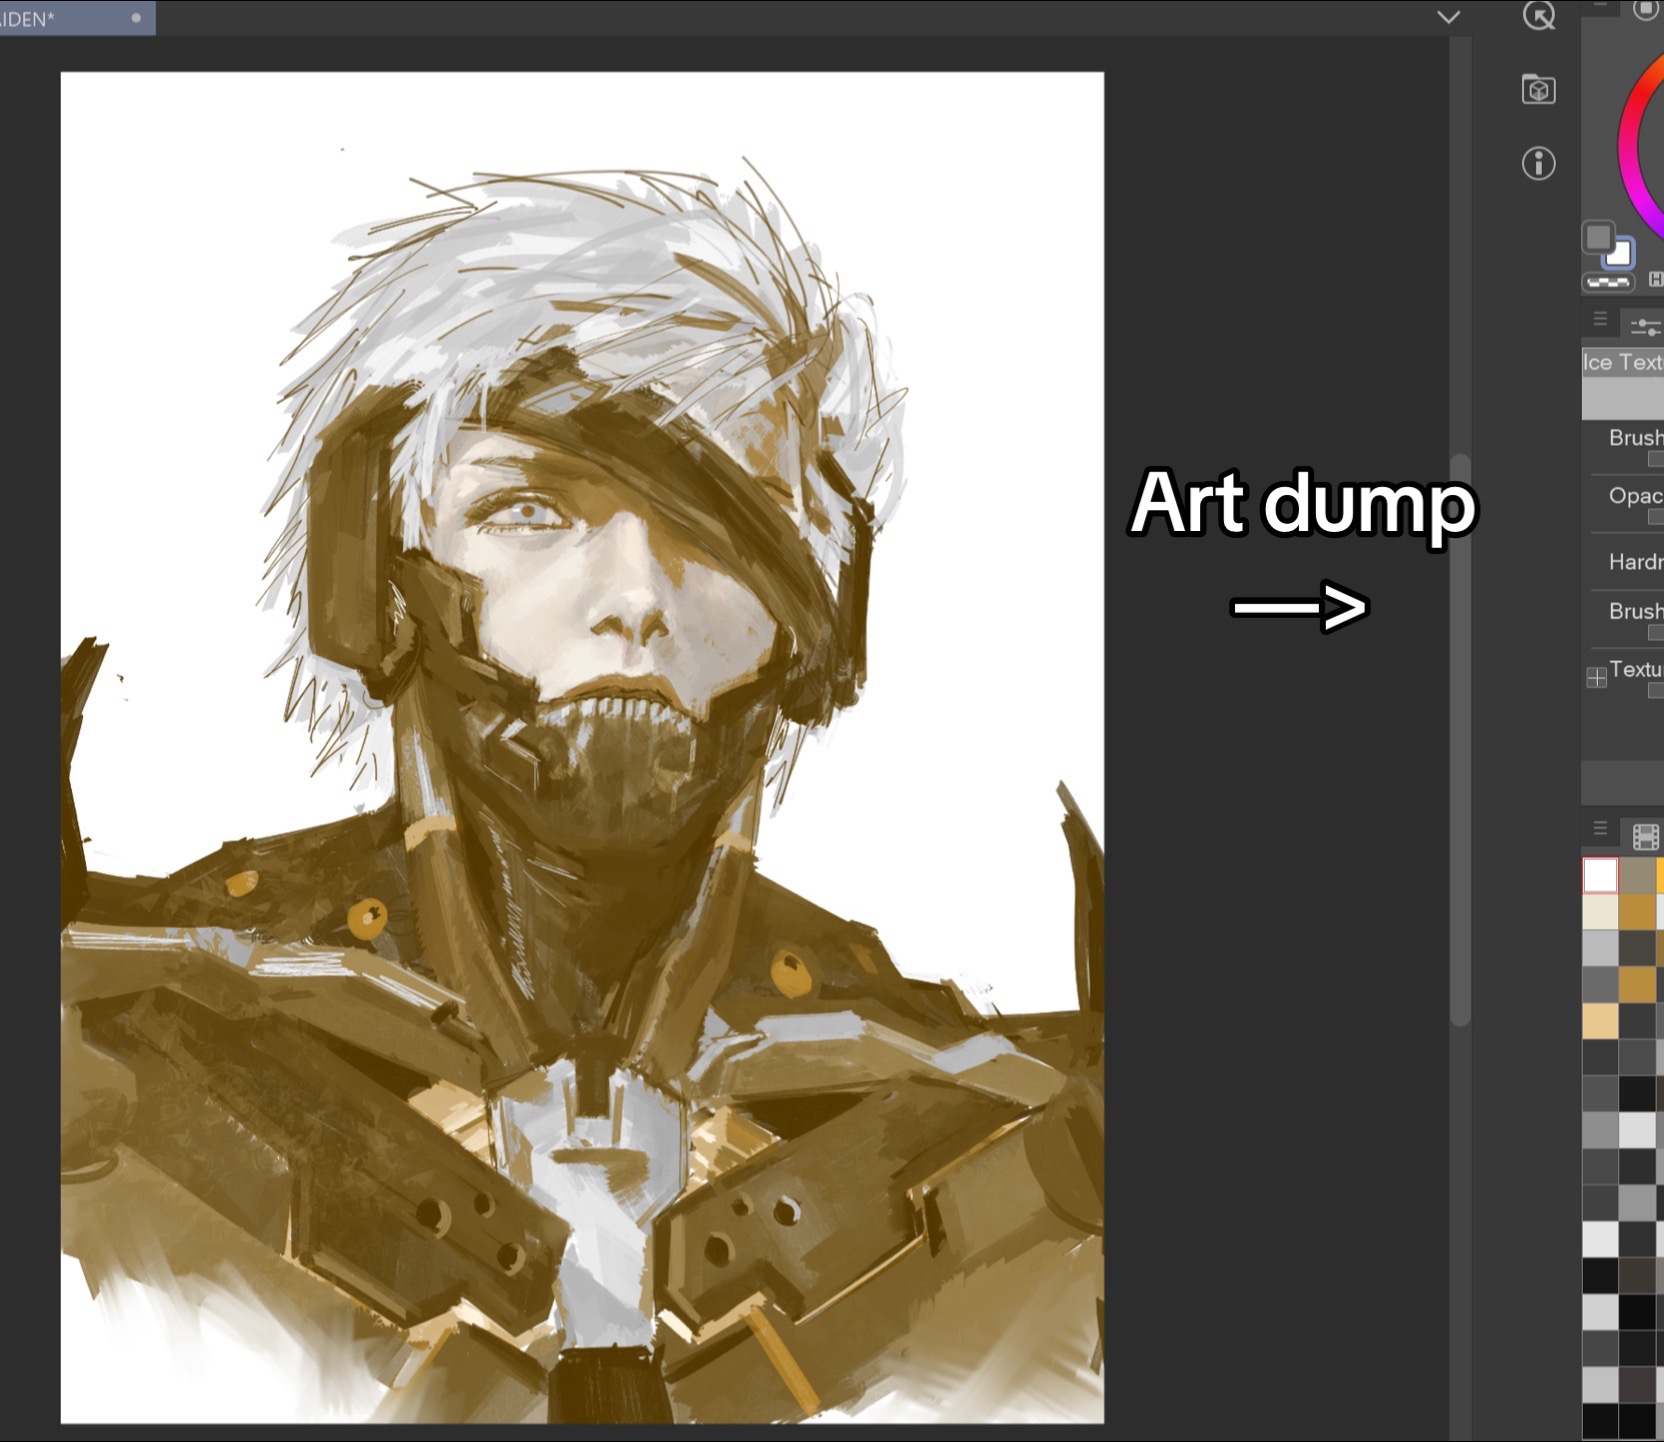Open the Quick Access icon
The height and width of the screenshot is (1442, 1664).
tap(1539, 14)
